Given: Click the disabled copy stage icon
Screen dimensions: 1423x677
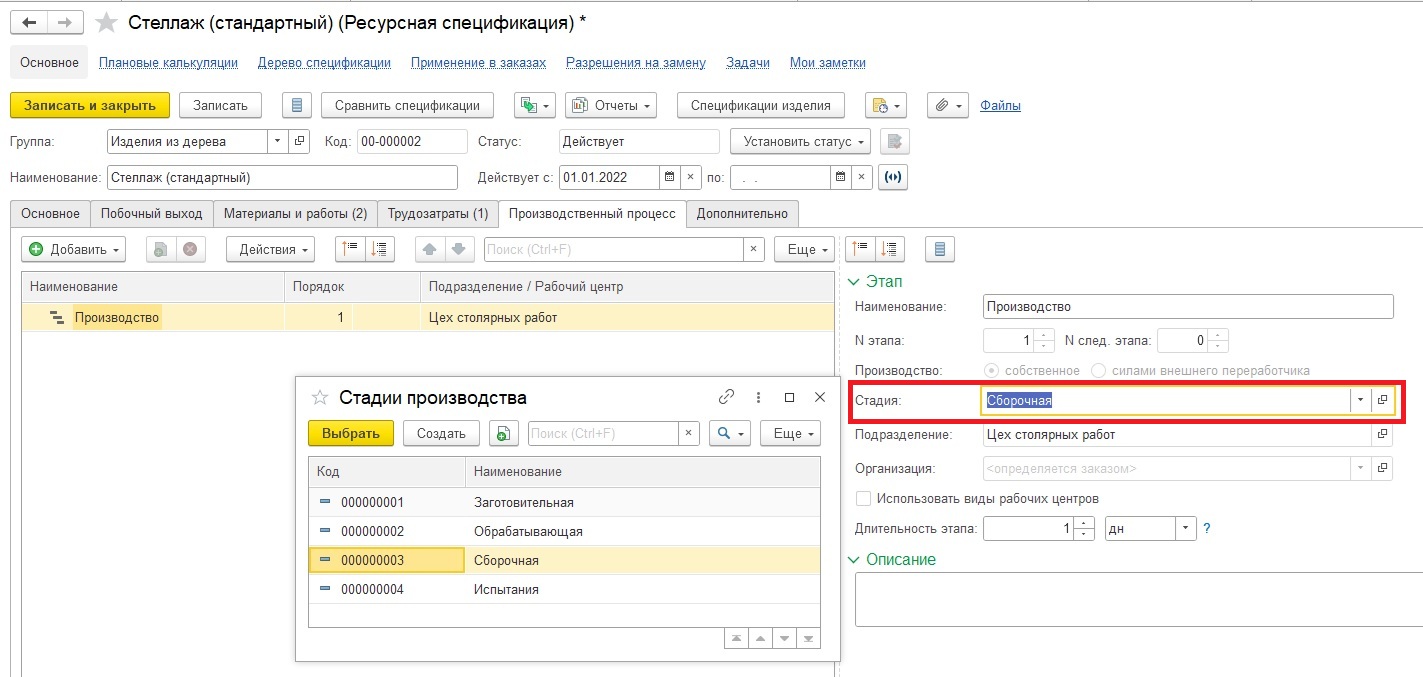Looking at the screenshot, I should [x=161, y=249].
